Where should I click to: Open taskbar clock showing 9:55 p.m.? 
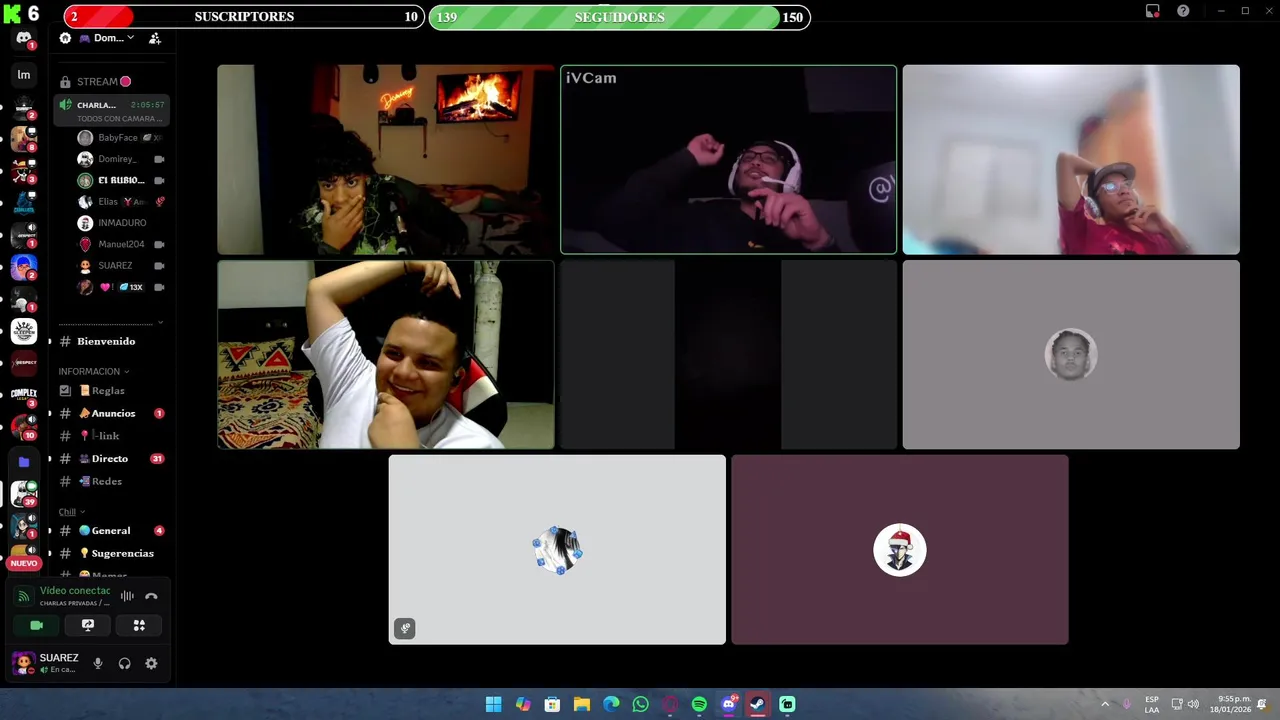(1230, 704)
